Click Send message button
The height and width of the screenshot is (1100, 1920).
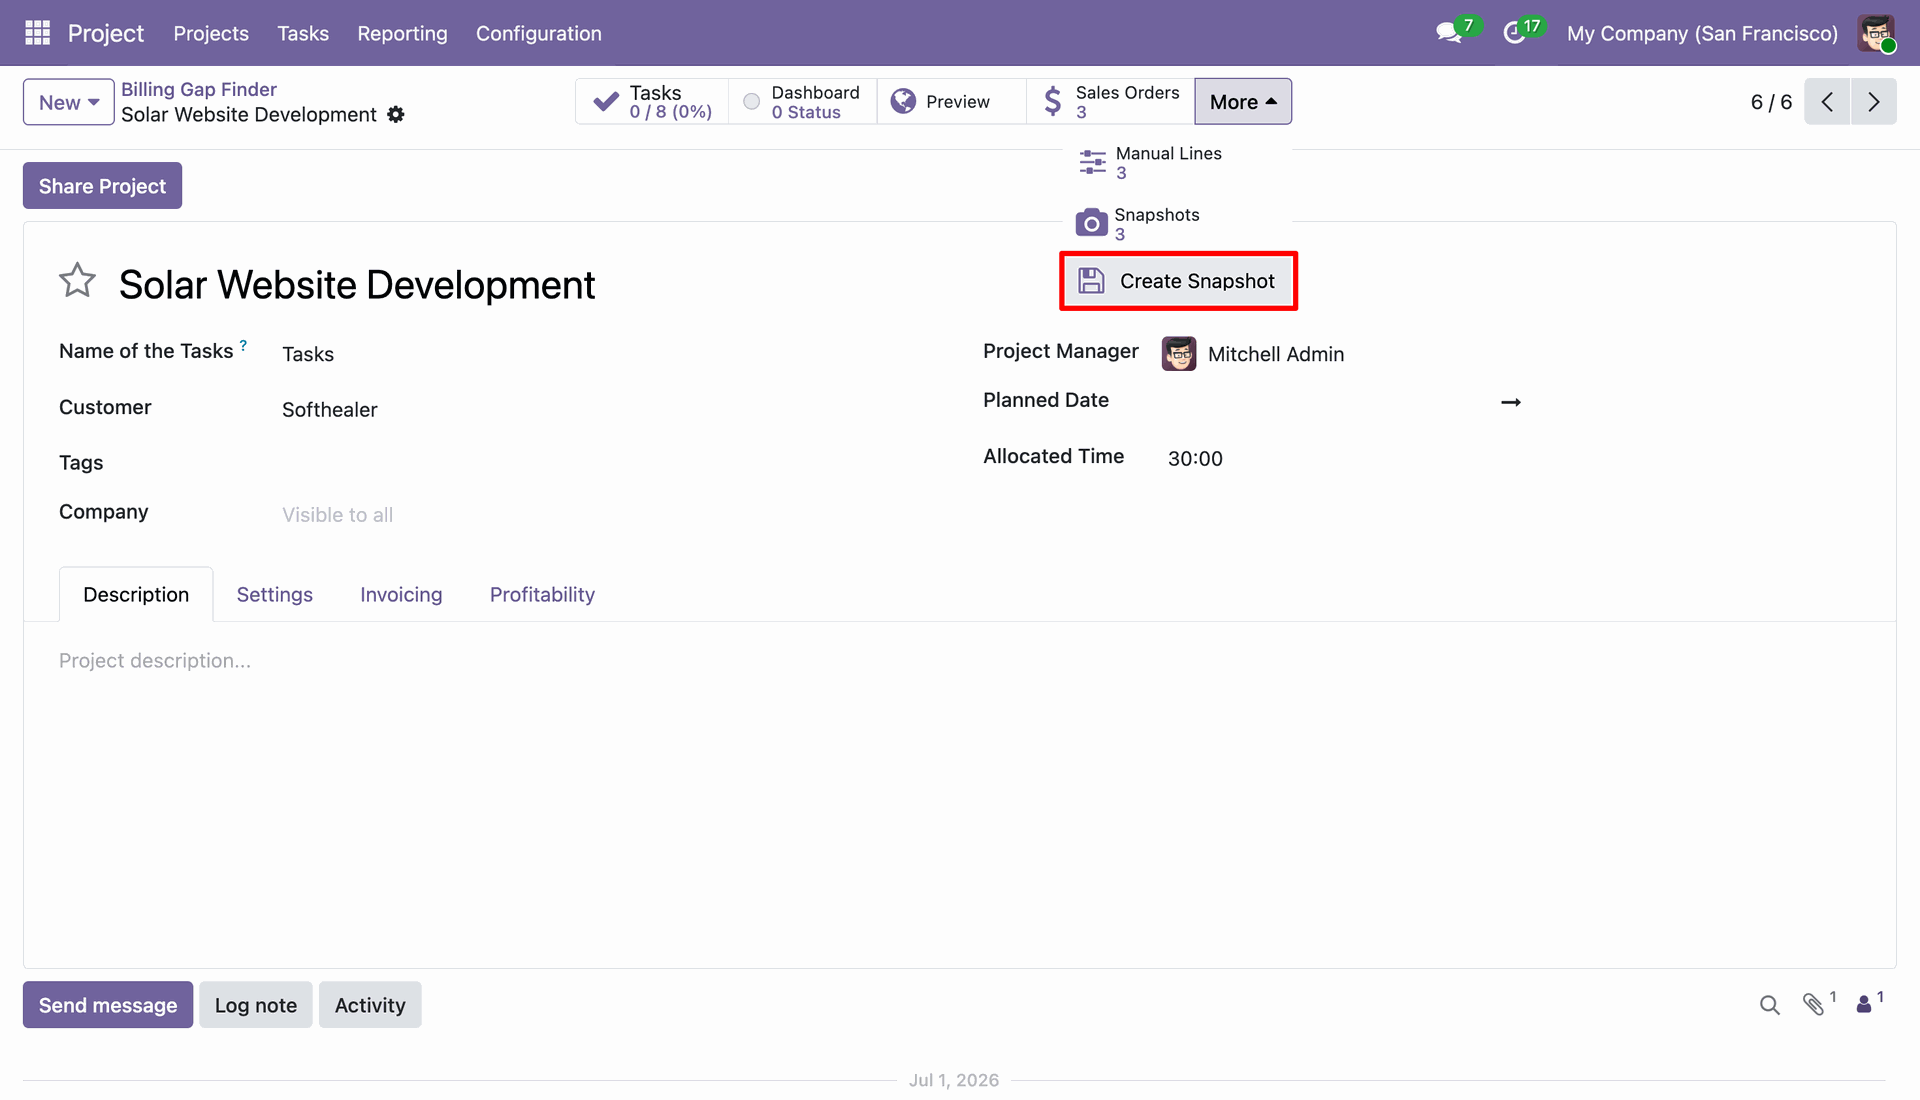pos(108,1005)
